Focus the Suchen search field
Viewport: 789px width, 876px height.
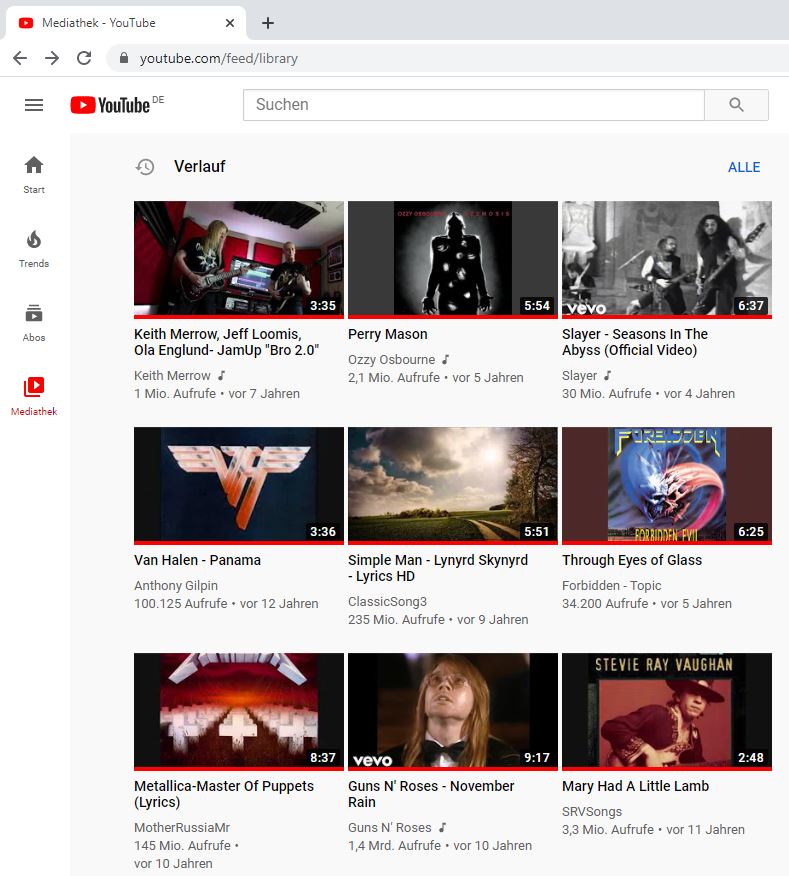pos(473,104)
